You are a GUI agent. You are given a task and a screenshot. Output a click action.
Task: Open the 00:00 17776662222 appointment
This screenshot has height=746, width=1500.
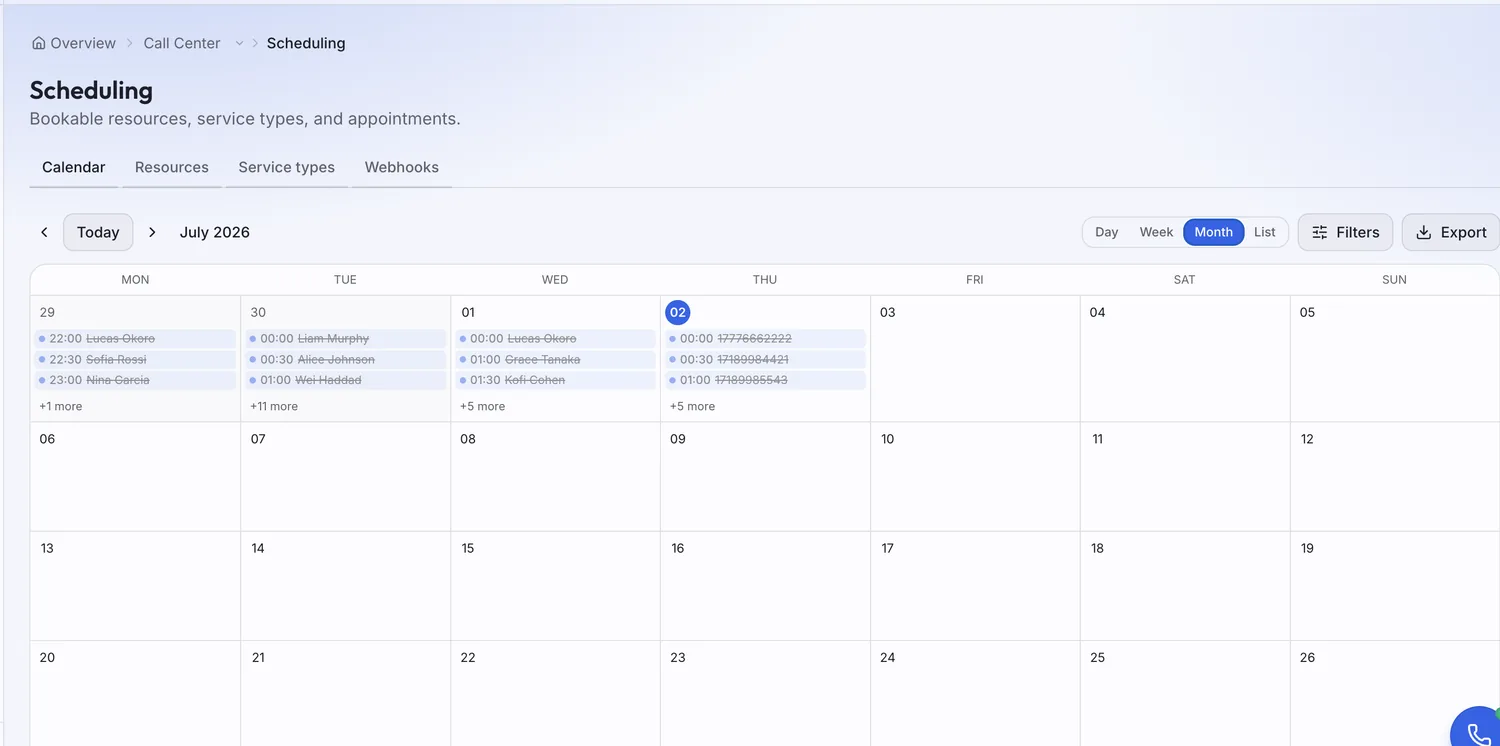pyautogui.click(x=766, y=339)
